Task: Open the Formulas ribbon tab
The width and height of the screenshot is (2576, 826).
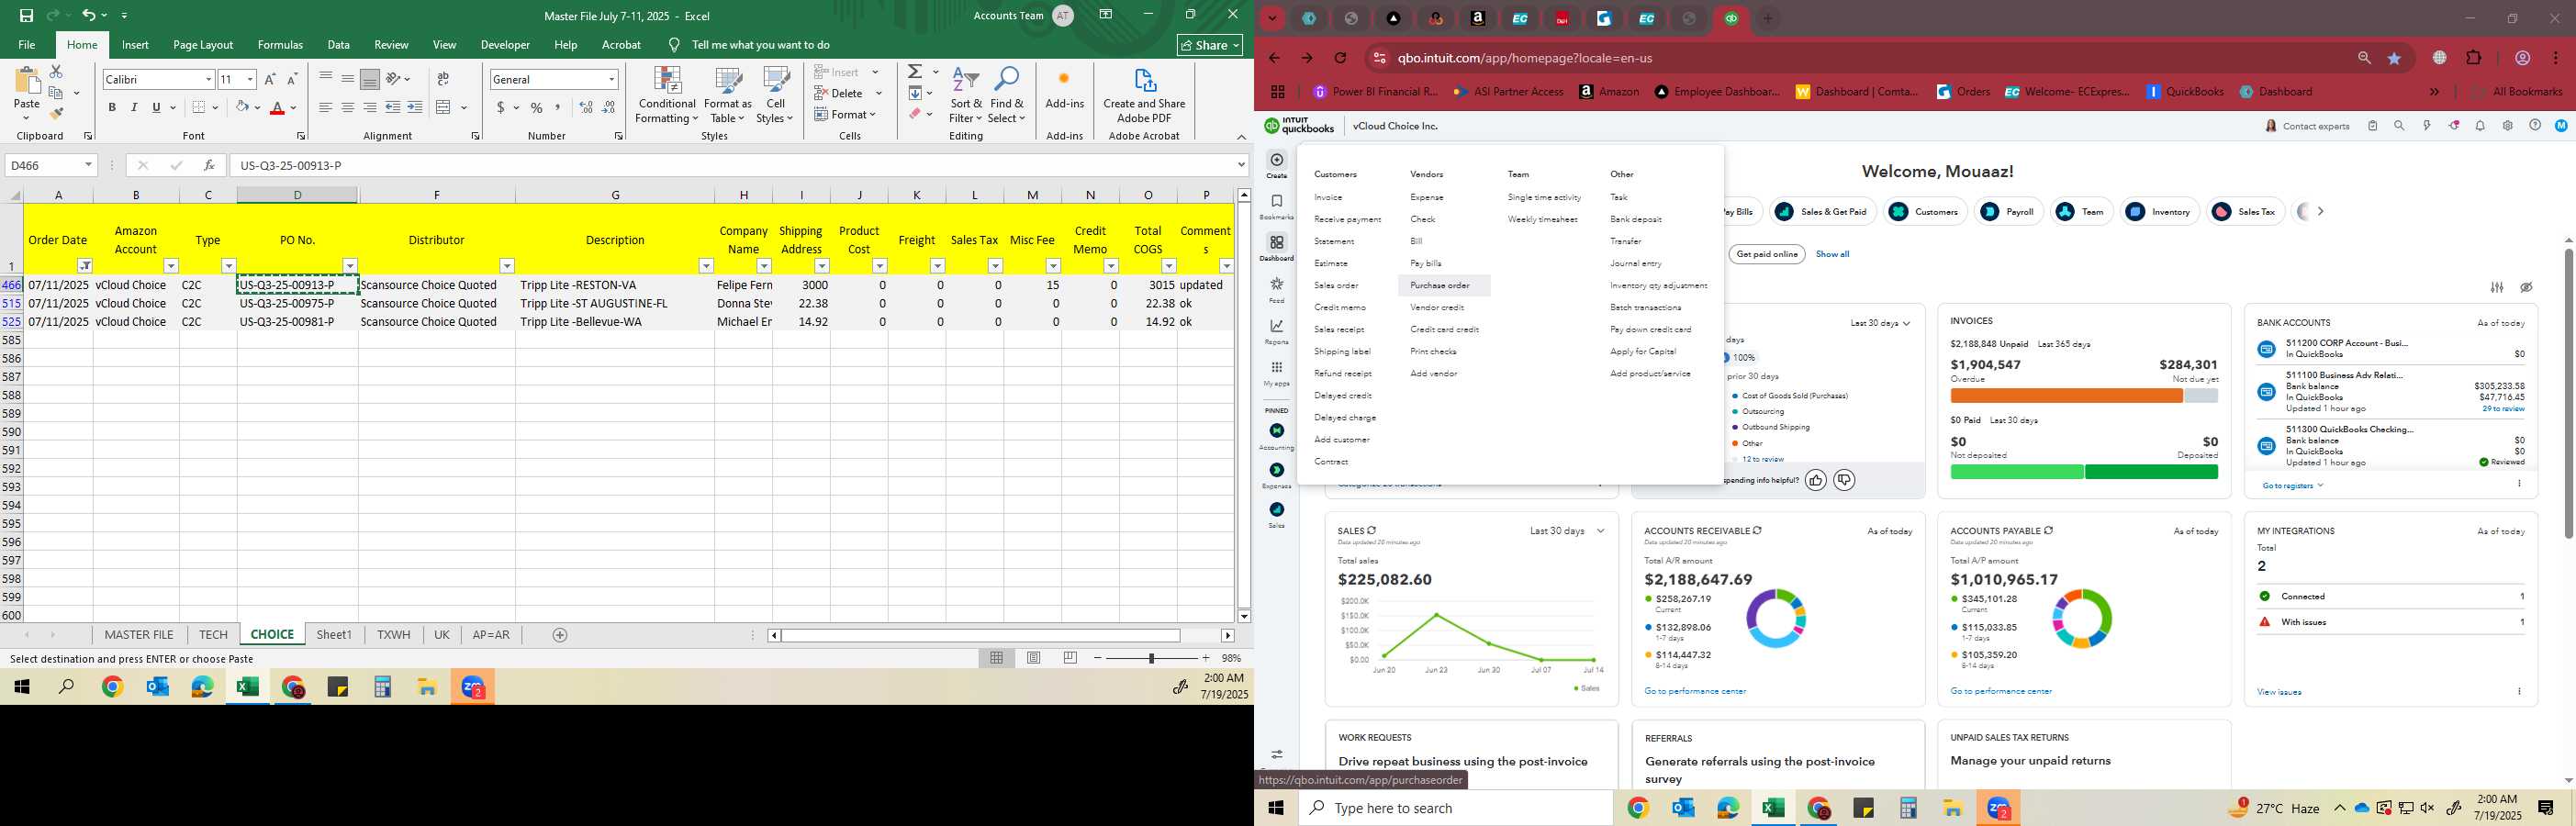Action: coord(280,45)
